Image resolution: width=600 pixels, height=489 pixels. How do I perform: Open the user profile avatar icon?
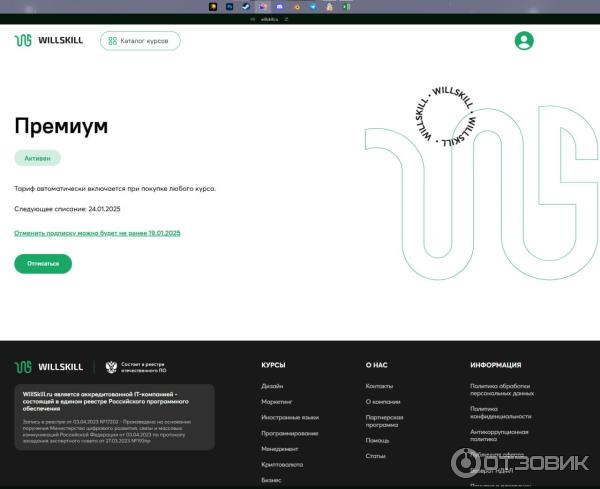point(524,41)
